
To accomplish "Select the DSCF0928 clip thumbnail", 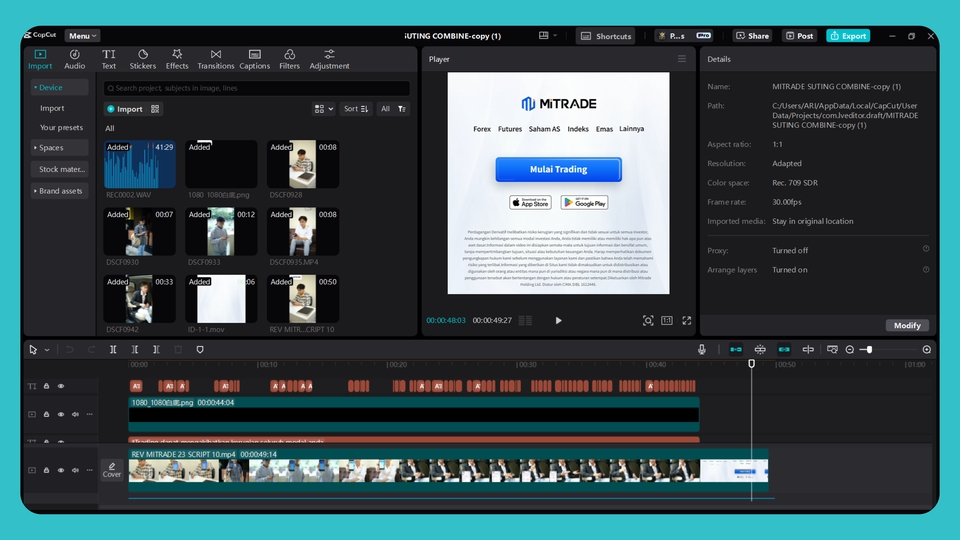I will [303, 164].
